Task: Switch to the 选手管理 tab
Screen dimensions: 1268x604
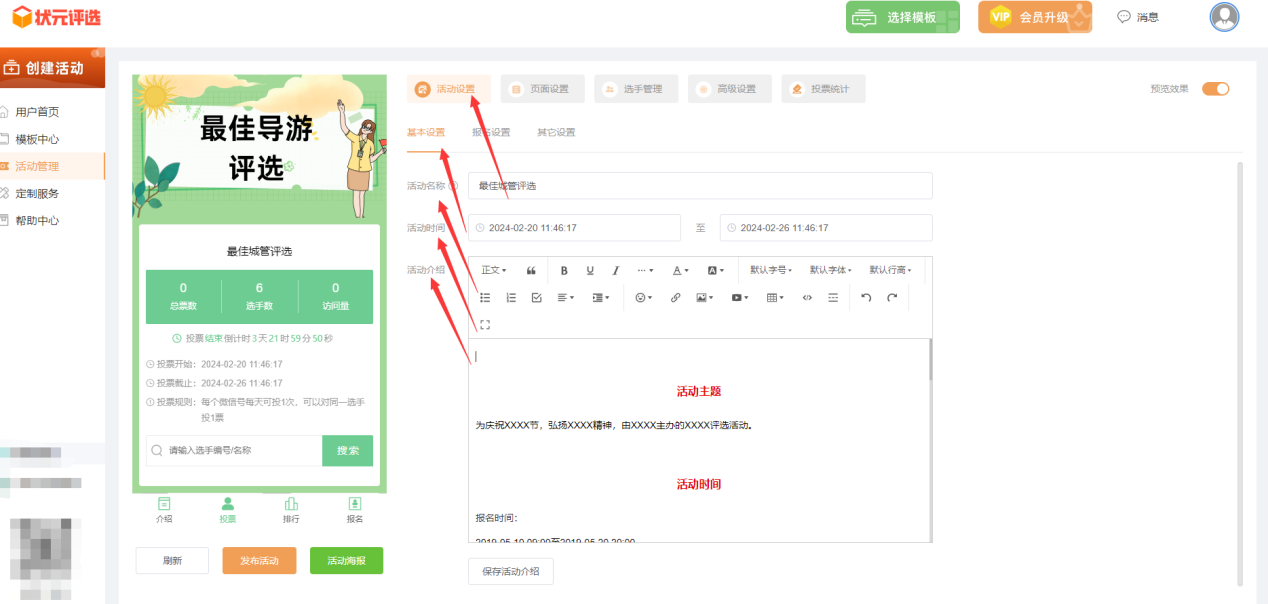Action: (x=636, y=89)
